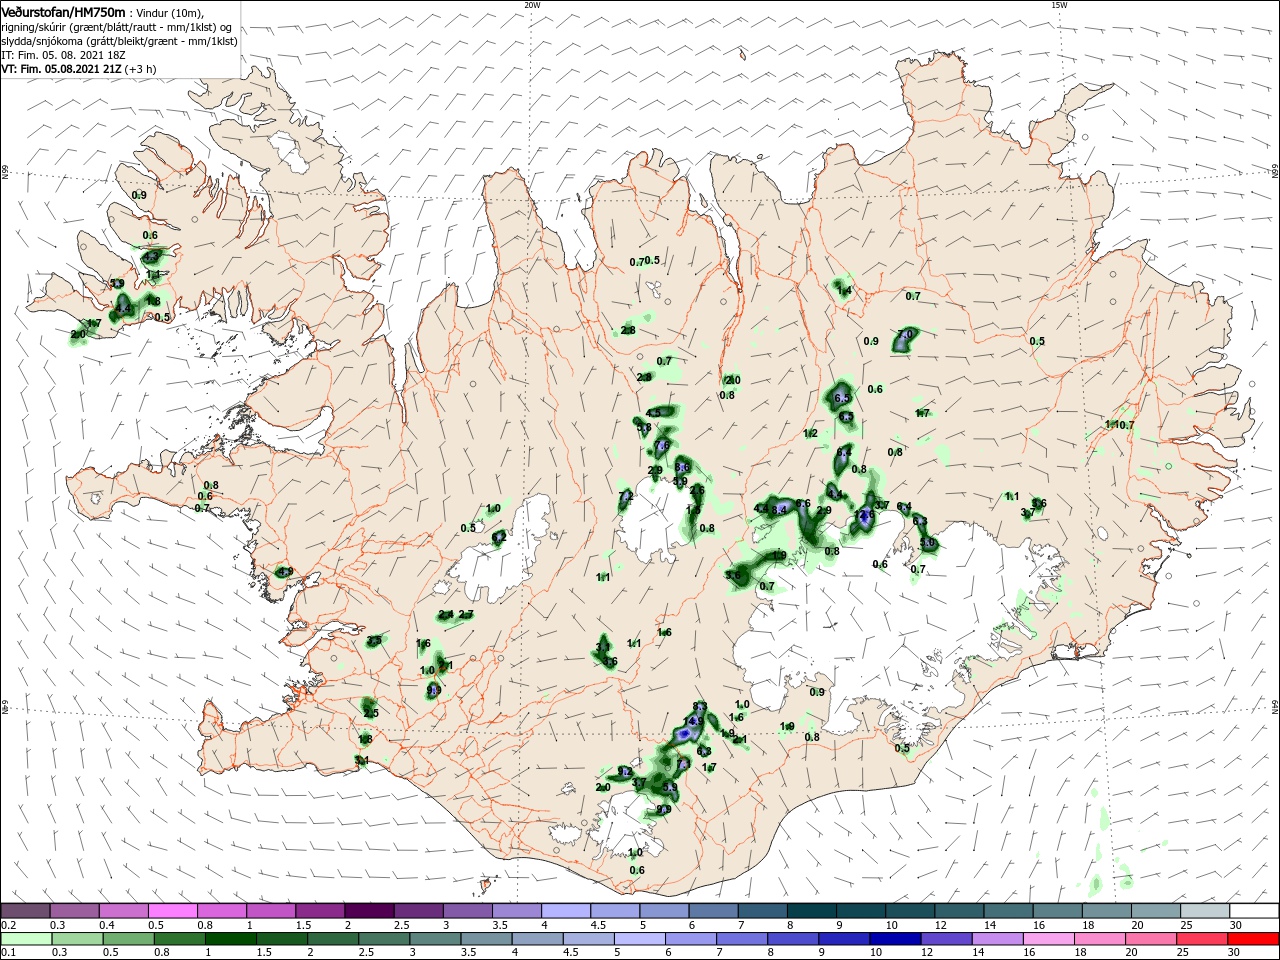The image size is (1280, 960).
Task: Pick the dark teal 8 swatch in top legend
Action: pos(811,910)
